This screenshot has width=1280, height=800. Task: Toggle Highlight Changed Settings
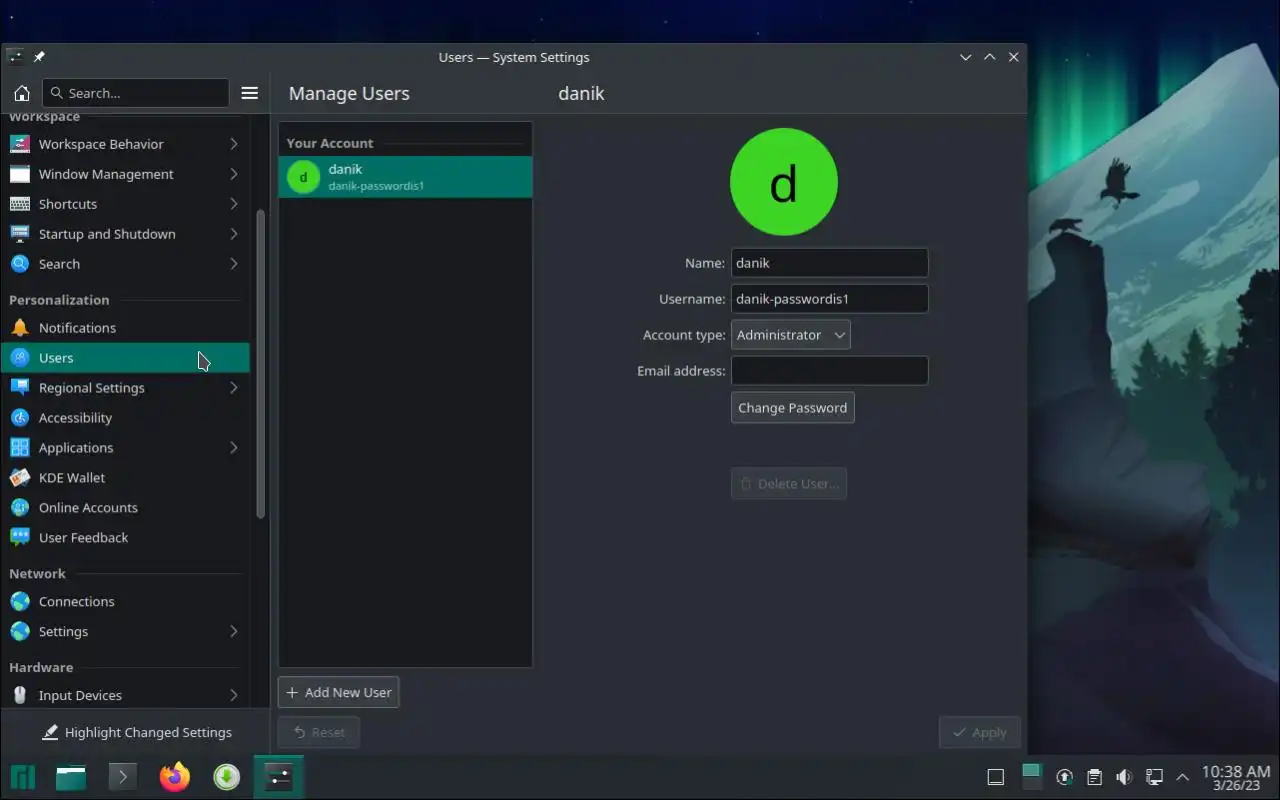136,732
